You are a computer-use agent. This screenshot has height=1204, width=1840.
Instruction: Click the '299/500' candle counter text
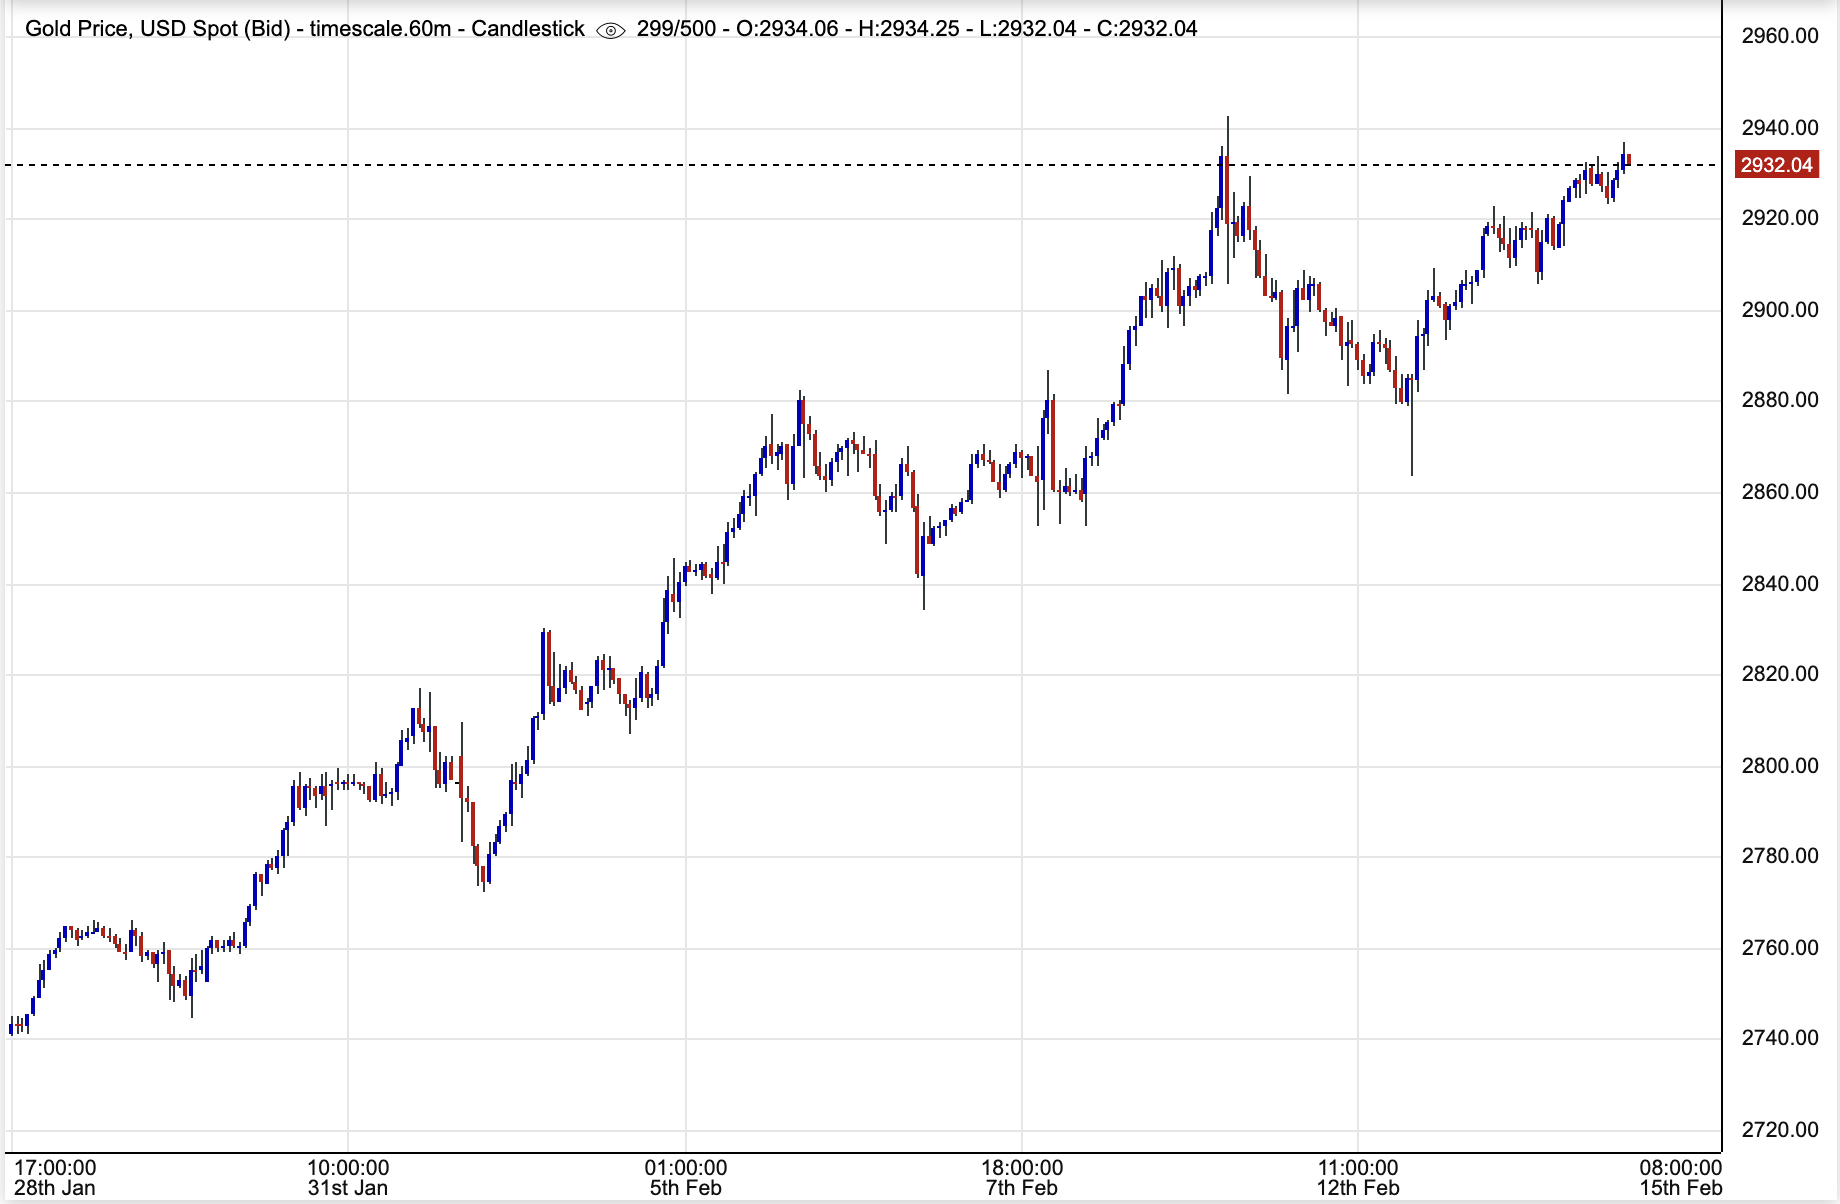pos(676,29)
